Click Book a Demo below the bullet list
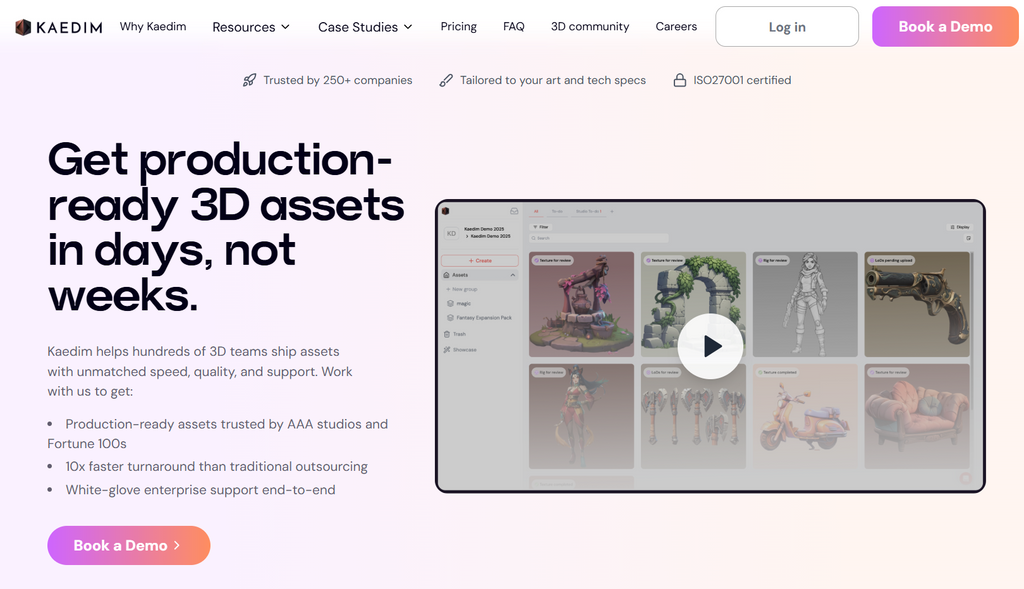Viewport: 1024px width, 589px height. (x=128, y=545)
